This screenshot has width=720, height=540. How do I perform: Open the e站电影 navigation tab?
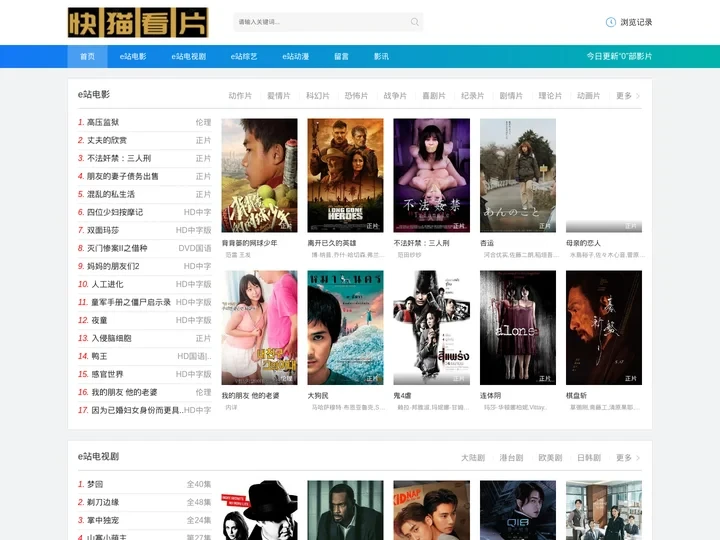(133, 56)
